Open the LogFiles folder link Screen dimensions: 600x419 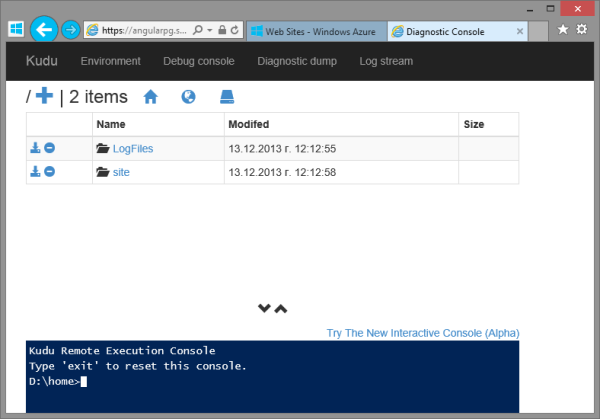pyautogui.click(x=133, y=149)
